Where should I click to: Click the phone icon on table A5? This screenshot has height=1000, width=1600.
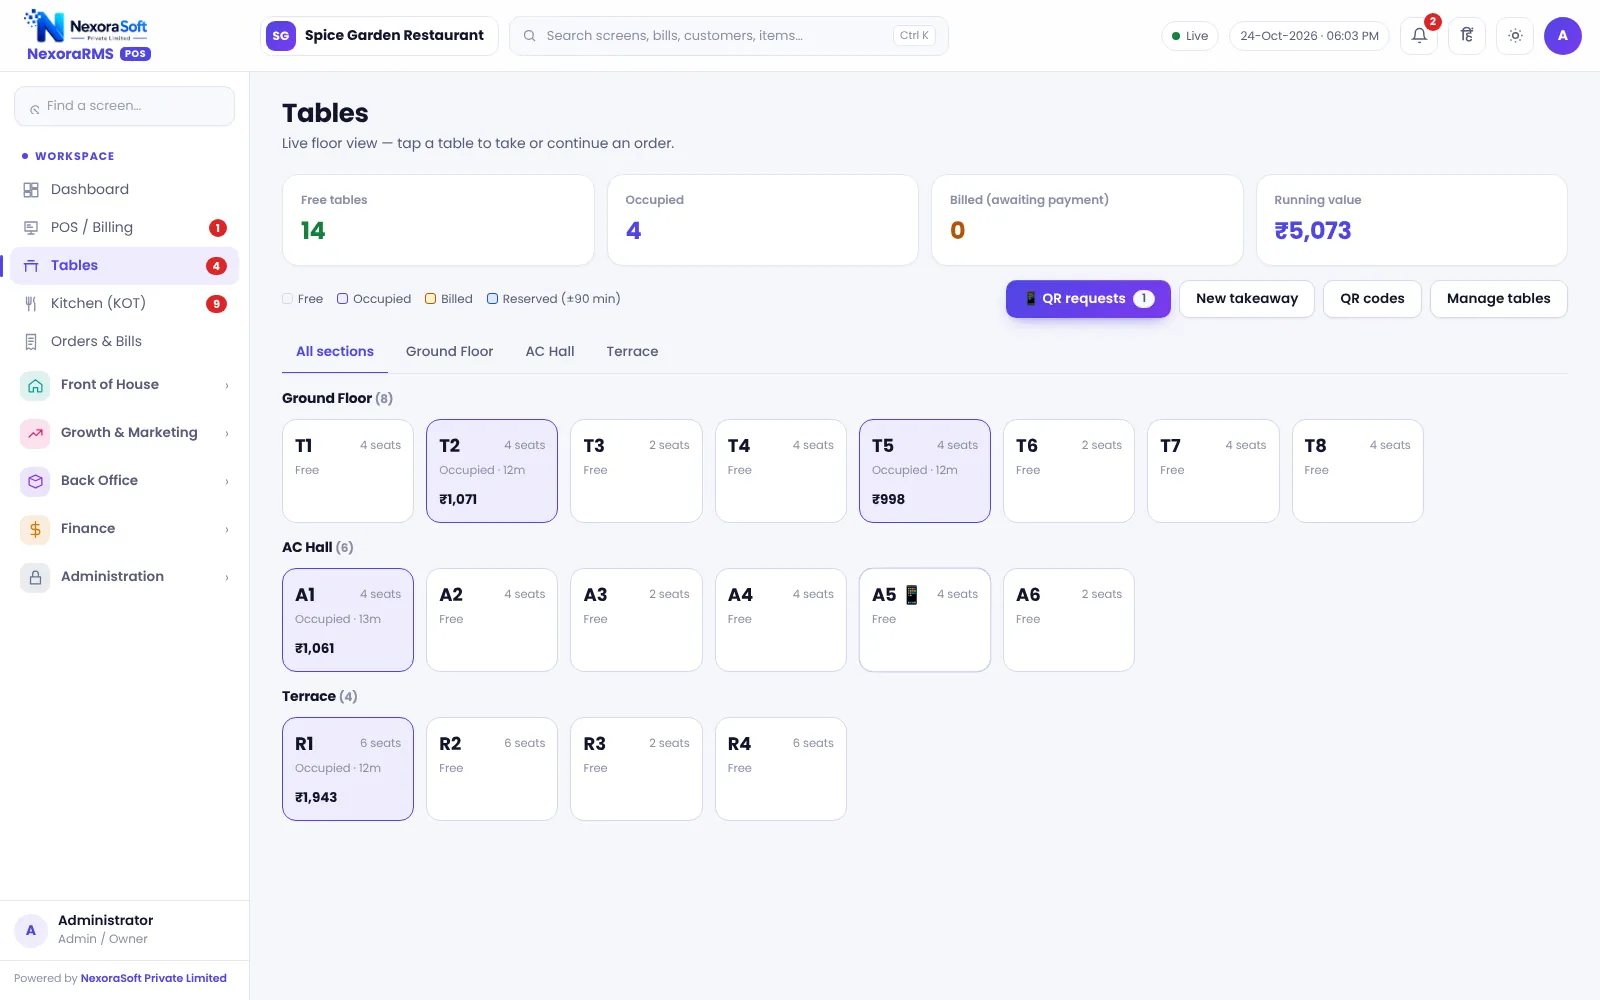912,595
